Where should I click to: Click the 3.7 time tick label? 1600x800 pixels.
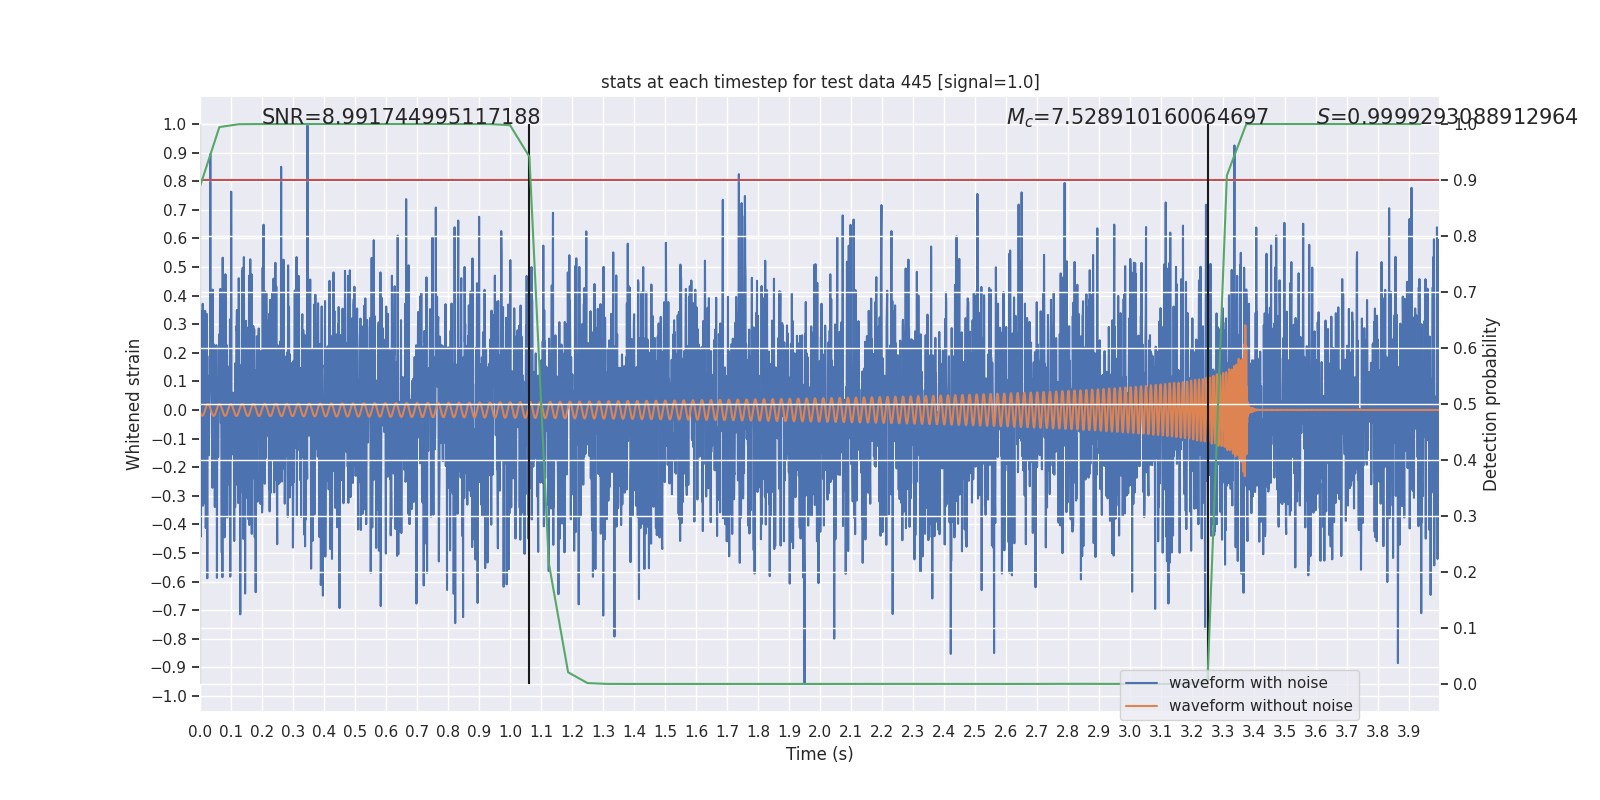point(1347,731)
